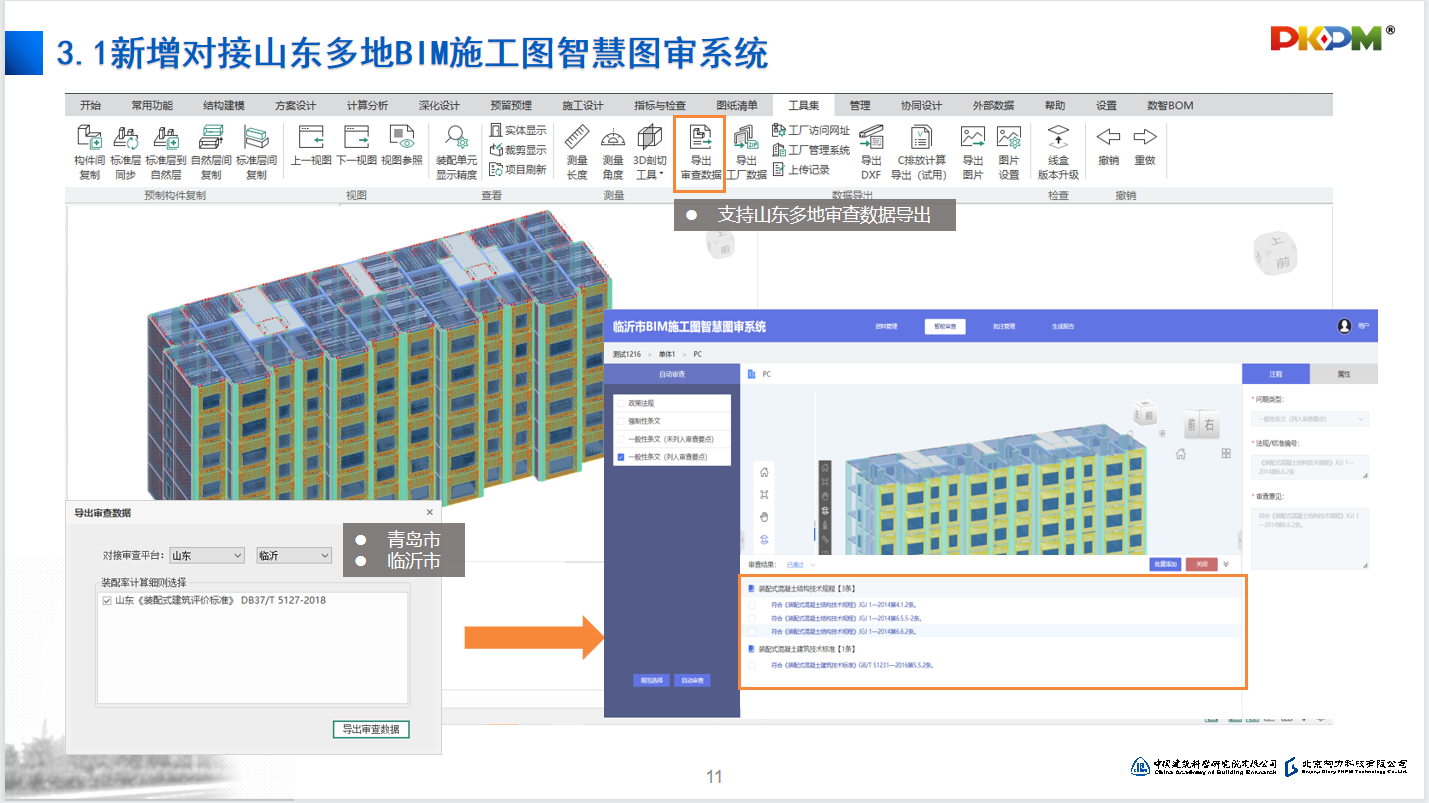Open 图片设置 in the ribbon
This screenshot has width=1429, height=803.
click(x=1009, y=152)
